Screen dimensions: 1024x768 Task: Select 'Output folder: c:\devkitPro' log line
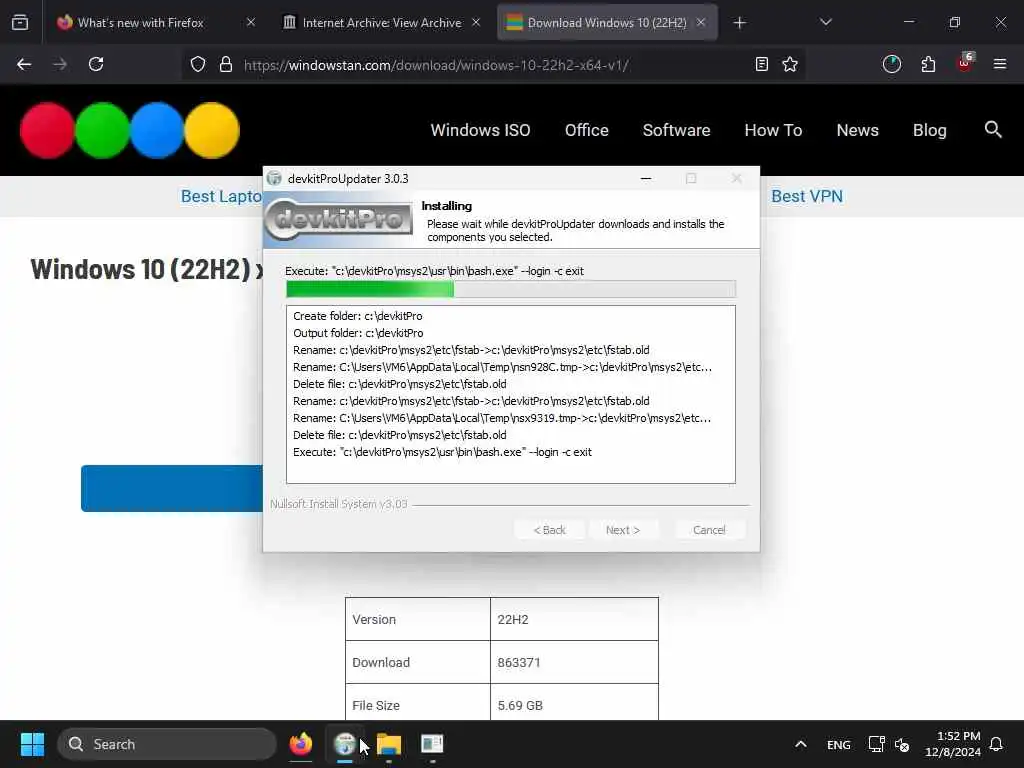click(358, 333)
